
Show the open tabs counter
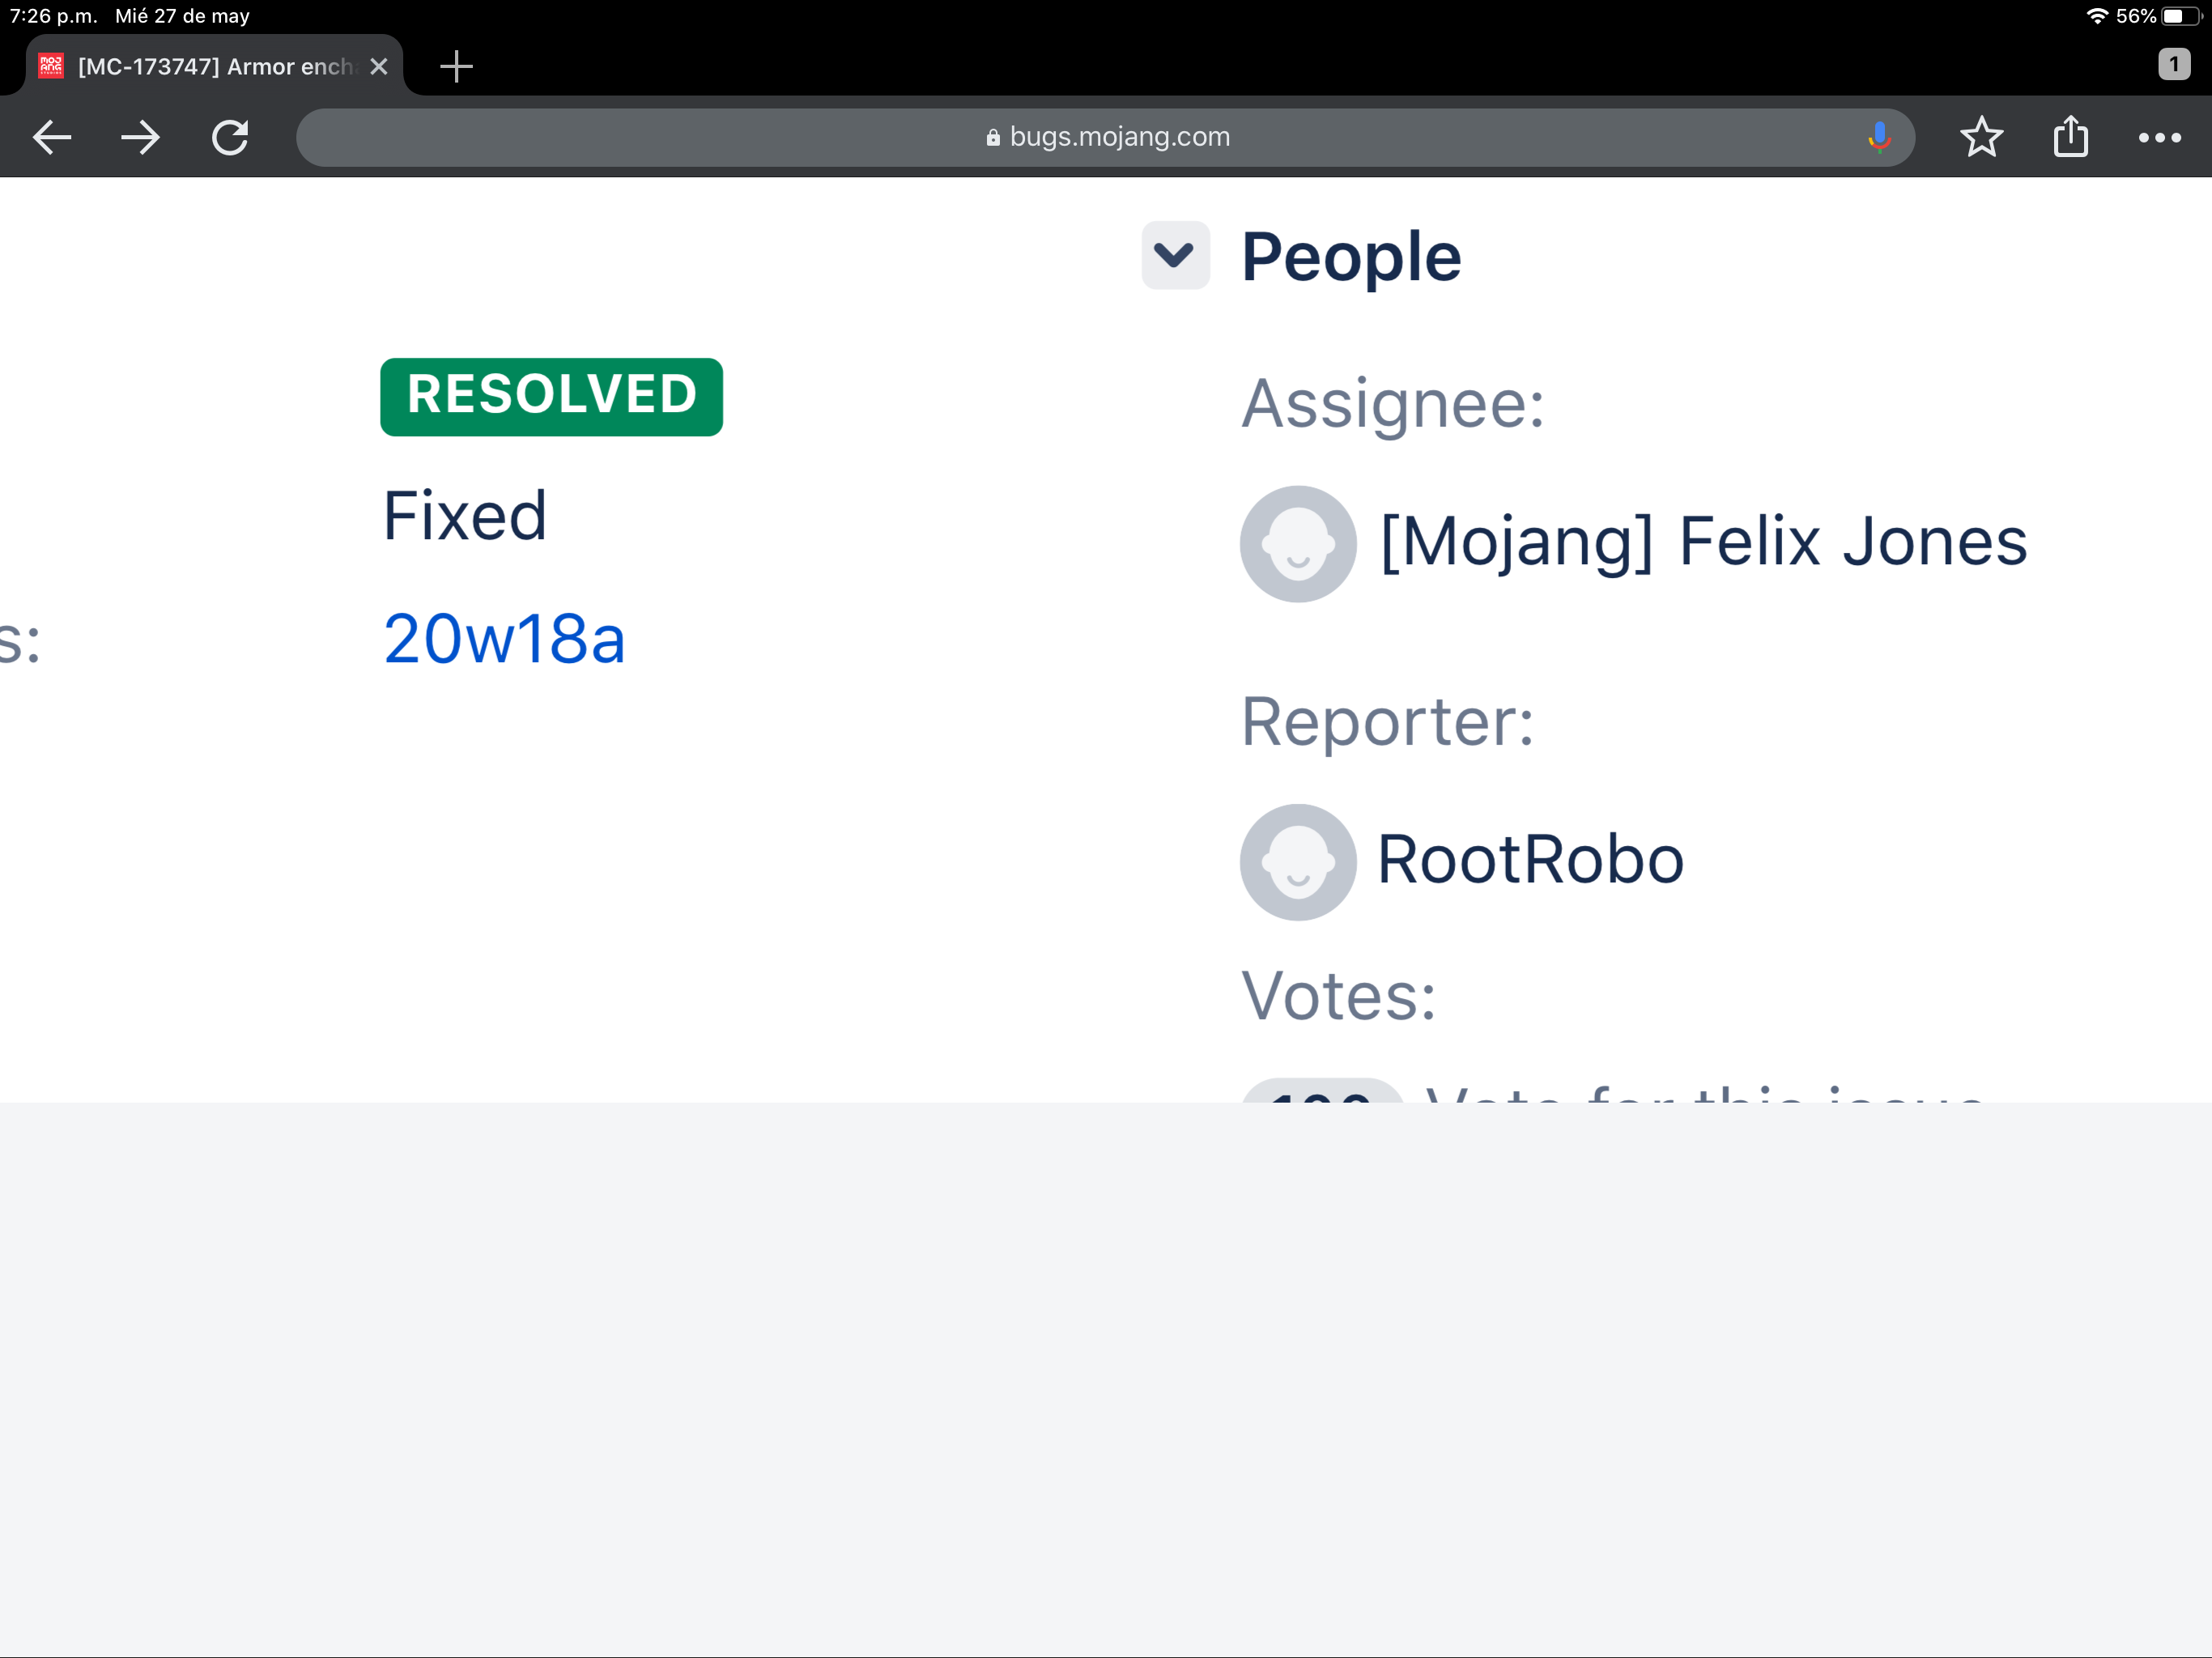point(2173,65)
